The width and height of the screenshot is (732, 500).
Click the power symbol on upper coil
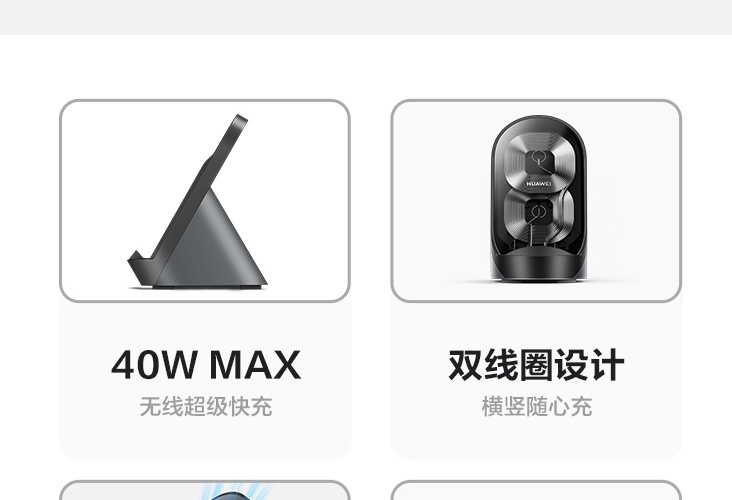[539, 158]
